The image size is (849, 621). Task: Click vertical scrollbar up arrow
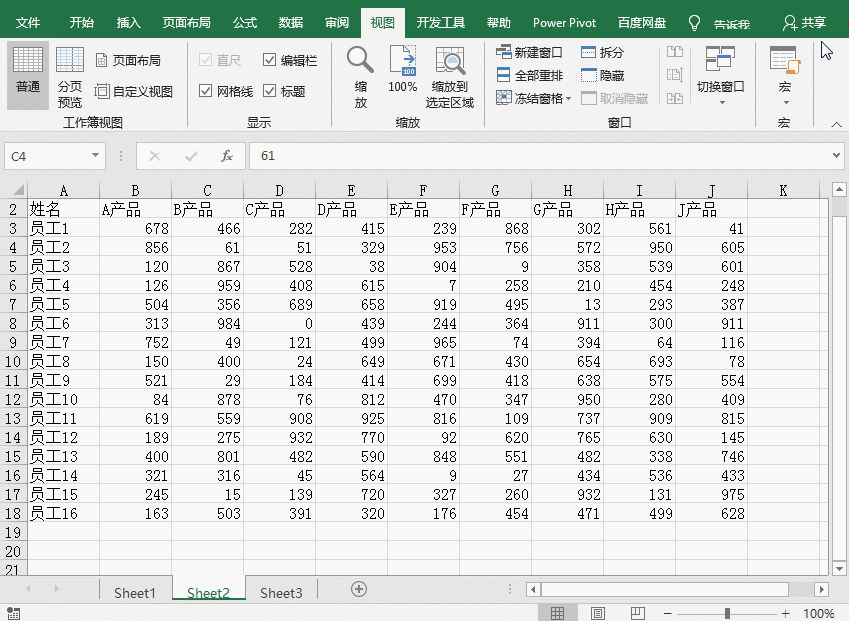(x=839, y=189)
